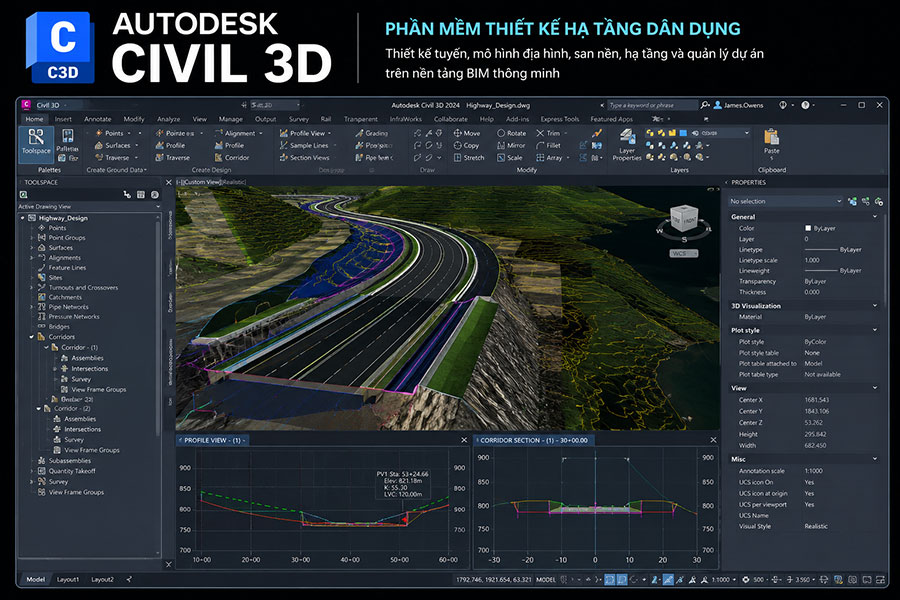Select the Rotate tool

tap(511, 133)
